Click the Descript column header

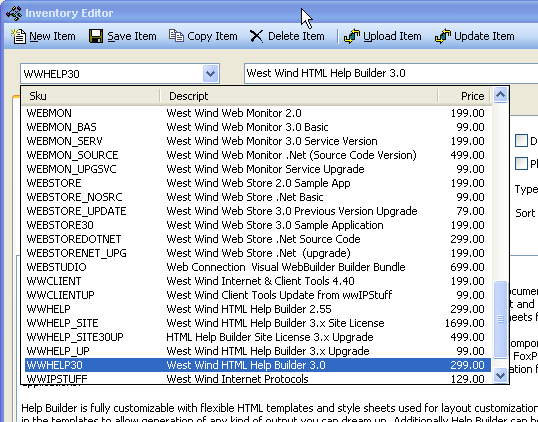click(299, 96)
